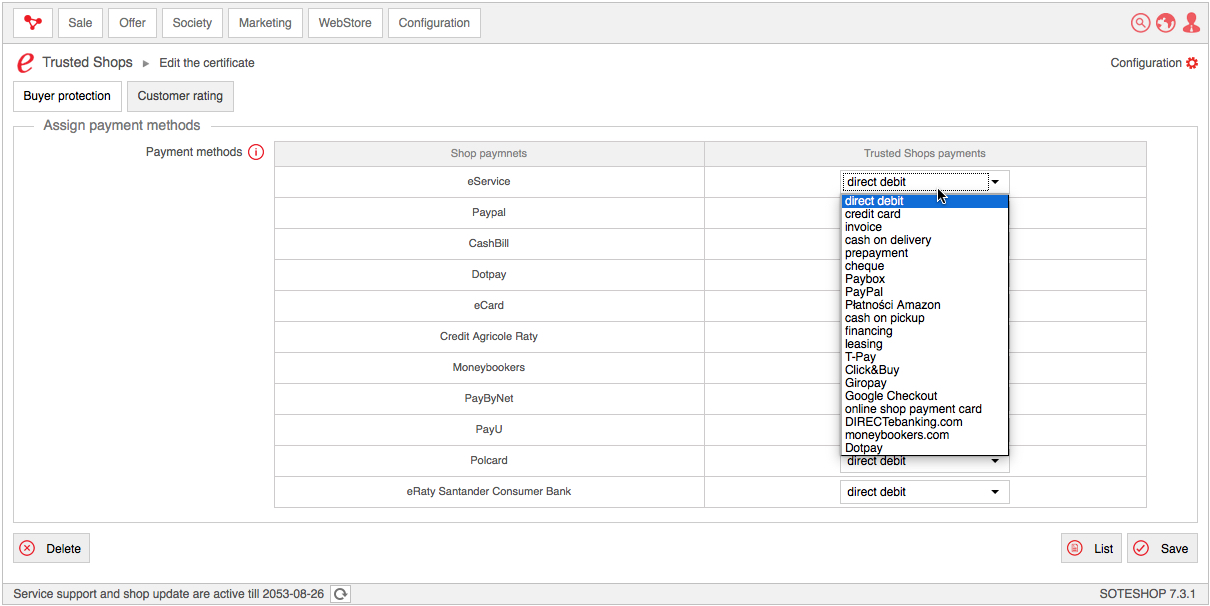This screenshot has width=1210, height=606.
Task: Select Dotpay option in dropdown list
Action: coord(925,448)
